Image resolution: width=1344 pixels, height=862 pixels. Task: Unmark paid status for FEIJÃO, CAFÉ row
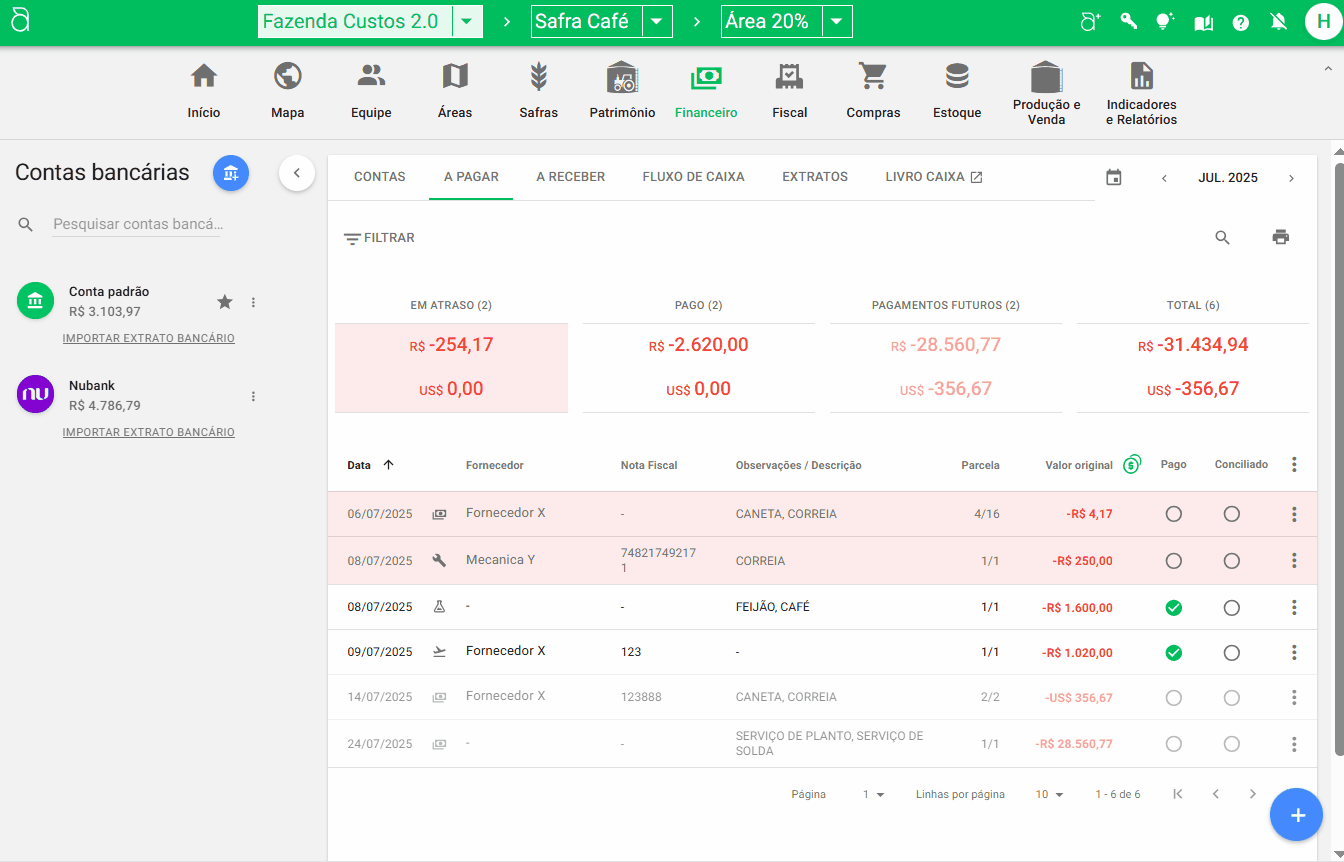click(x=1174, y=608)
